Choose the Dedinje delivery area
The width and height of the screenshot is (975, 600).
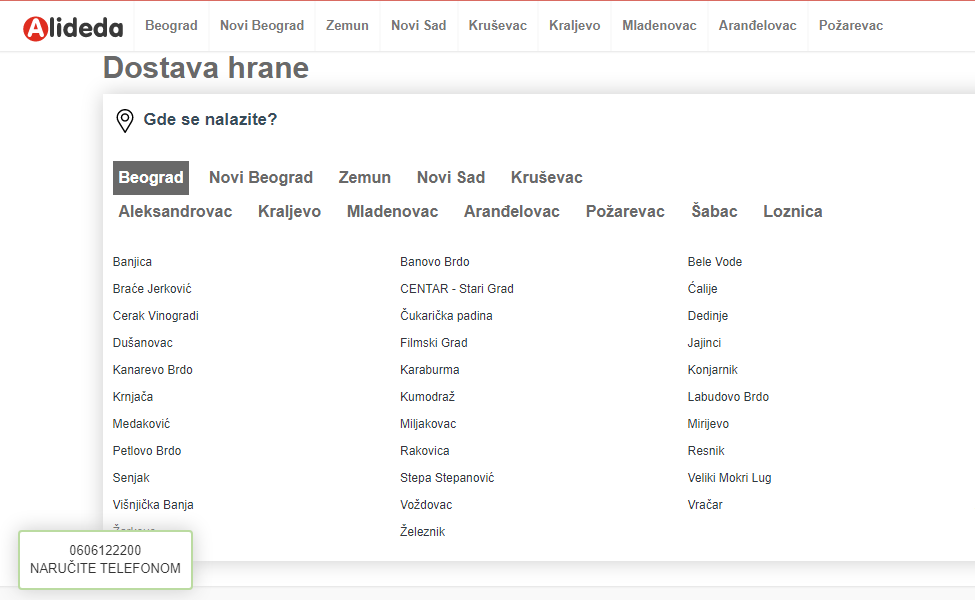coord(707,316)
